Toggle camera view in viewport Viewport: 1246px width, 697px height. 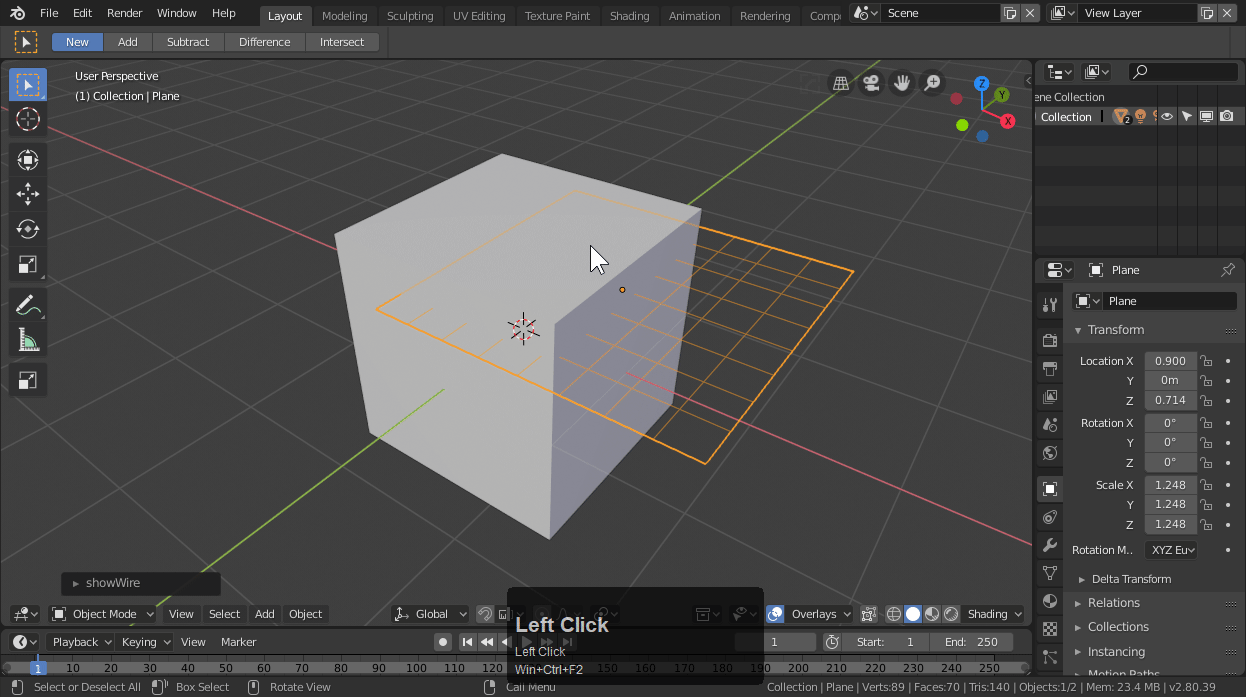pyautogui.click(x=871, y=83)
